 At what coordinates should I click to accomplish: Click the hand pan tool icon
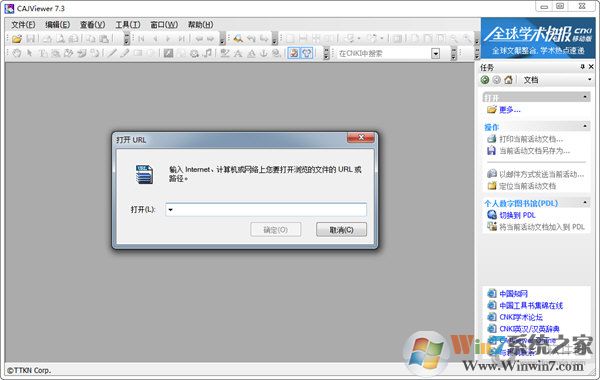point(16,53)
